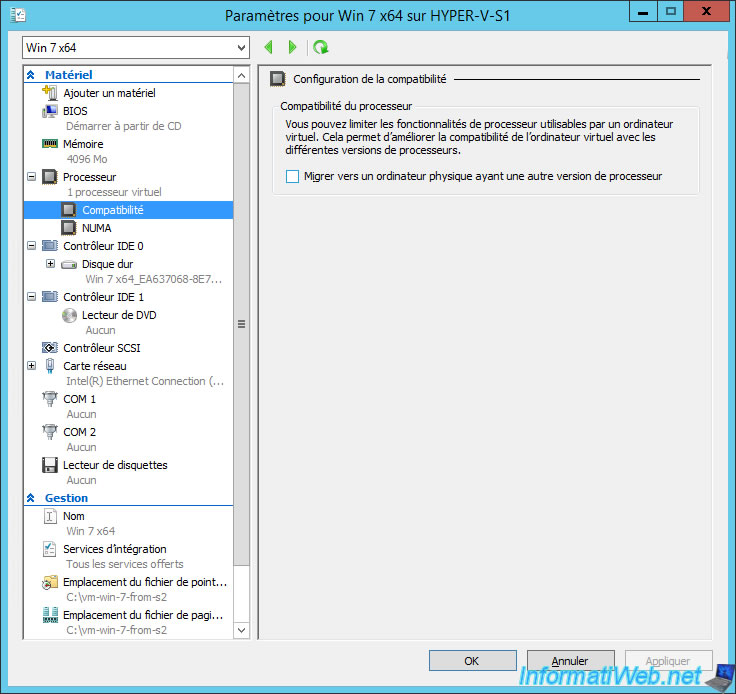This screenshot has width=736, height=694.
Task: Click the Contrôleur SCSI icon
Action: coord(50,348)
